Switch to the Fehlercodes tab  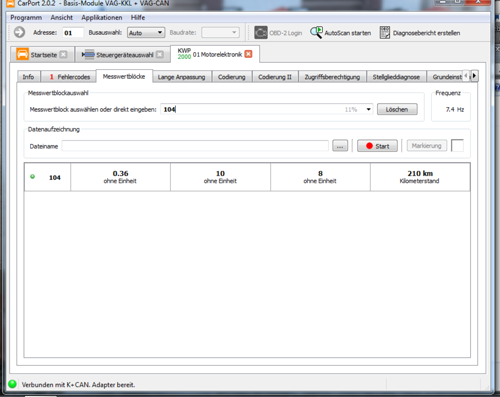[x=70, y=77]
